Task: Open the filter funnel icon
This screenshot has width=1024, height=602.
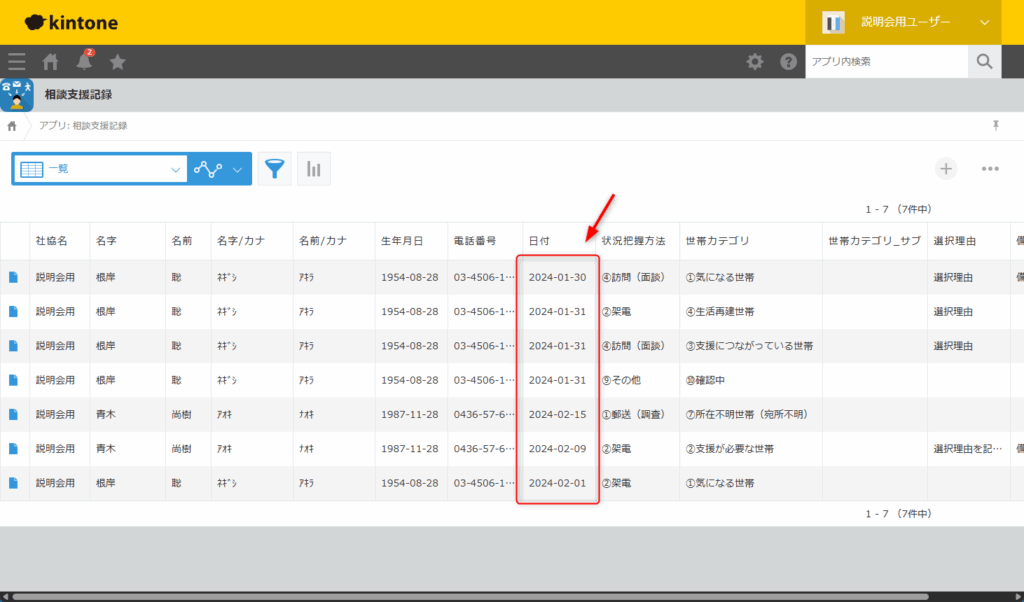Action: (275, 169)
